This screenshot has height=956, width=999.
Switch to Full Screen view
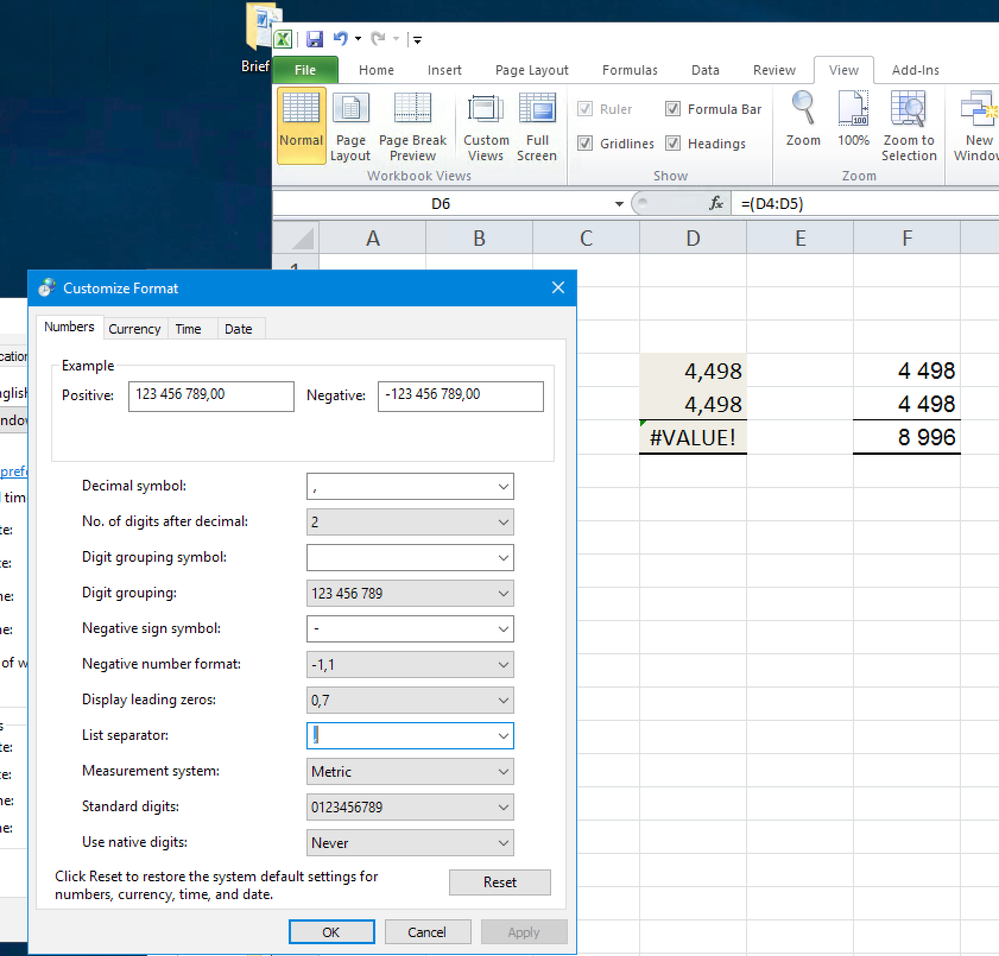click(536, 127)
